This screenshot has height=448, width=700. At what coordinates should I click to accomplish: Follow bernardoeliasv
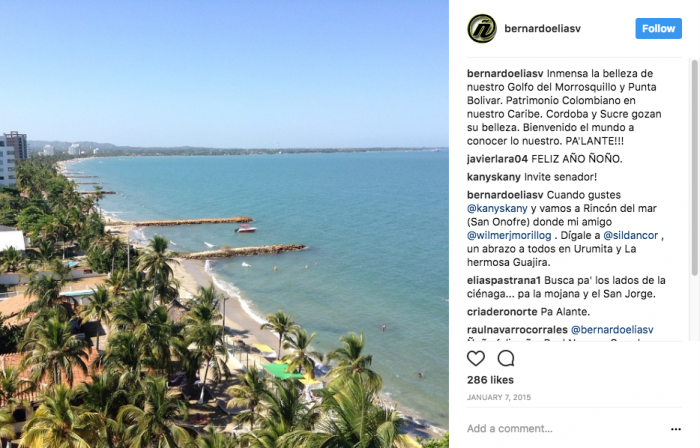pos(658,29)
